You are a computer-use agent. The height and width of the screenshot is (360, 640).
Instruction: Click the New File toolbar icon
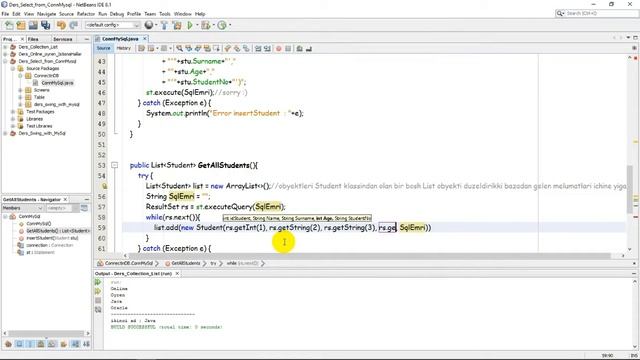tap(9, 25)
